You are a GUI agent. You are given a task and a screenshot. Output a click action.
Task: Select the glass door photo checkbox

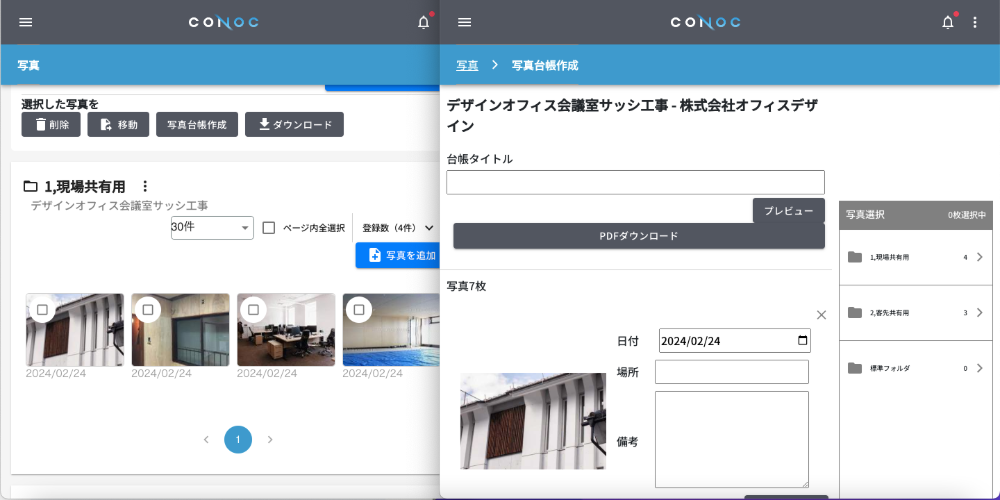[148, 309]
